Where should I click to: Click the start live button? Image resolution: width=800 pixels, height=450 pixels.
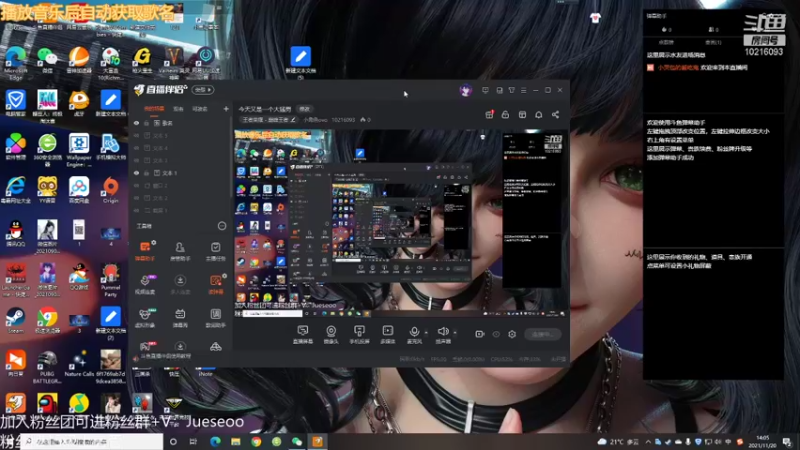[542, 334]
